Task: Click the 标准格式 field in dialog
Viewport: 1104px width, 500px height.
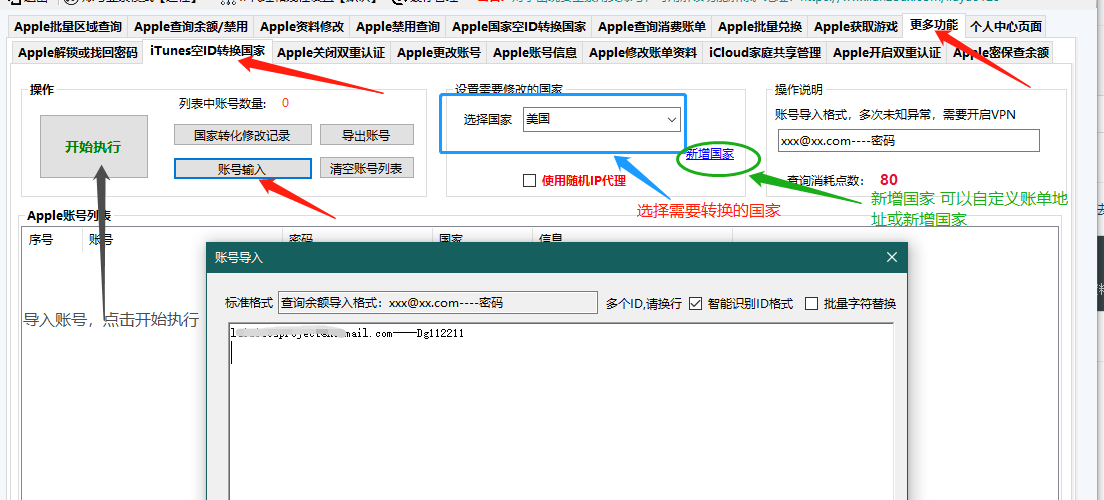Action: coord(437,304)
